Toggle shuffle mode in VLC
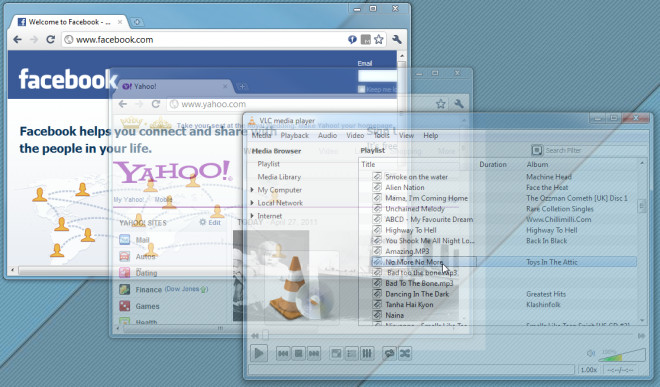Screen dimensions: 660x387 pos(405,353)
